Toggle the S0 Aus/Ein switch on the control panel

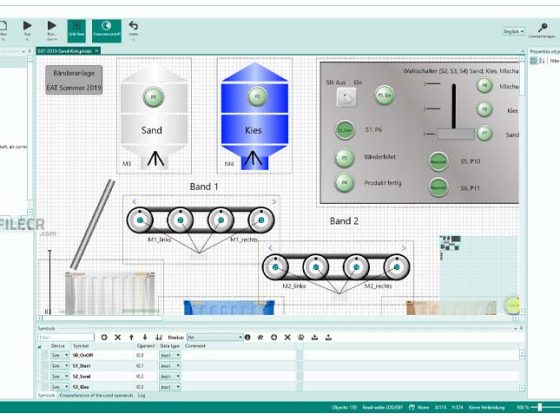tap(346, 97)
